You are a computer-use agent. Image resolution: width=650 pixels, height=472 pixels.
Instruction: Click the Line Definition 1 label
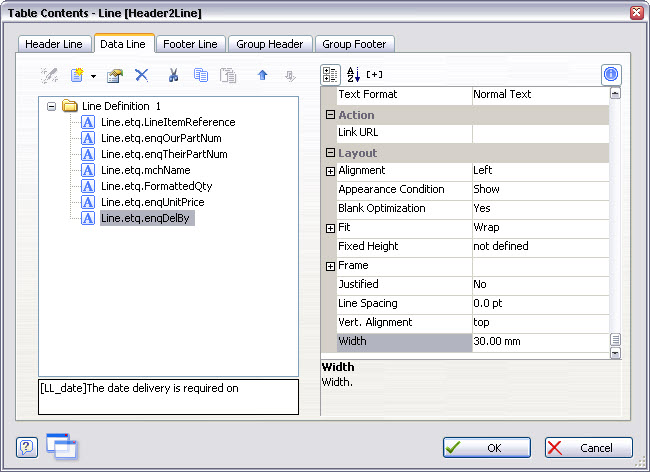[x=121, y=106]
